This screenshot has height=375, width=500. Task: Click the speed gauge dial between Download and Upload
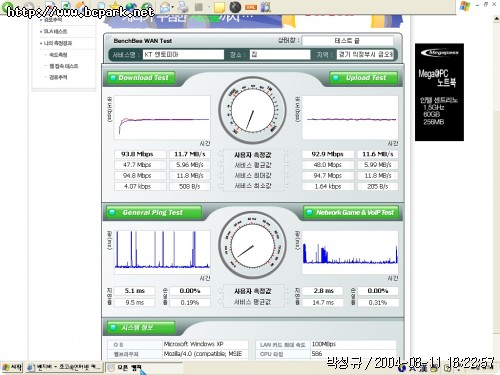click(x=252, y=111)
